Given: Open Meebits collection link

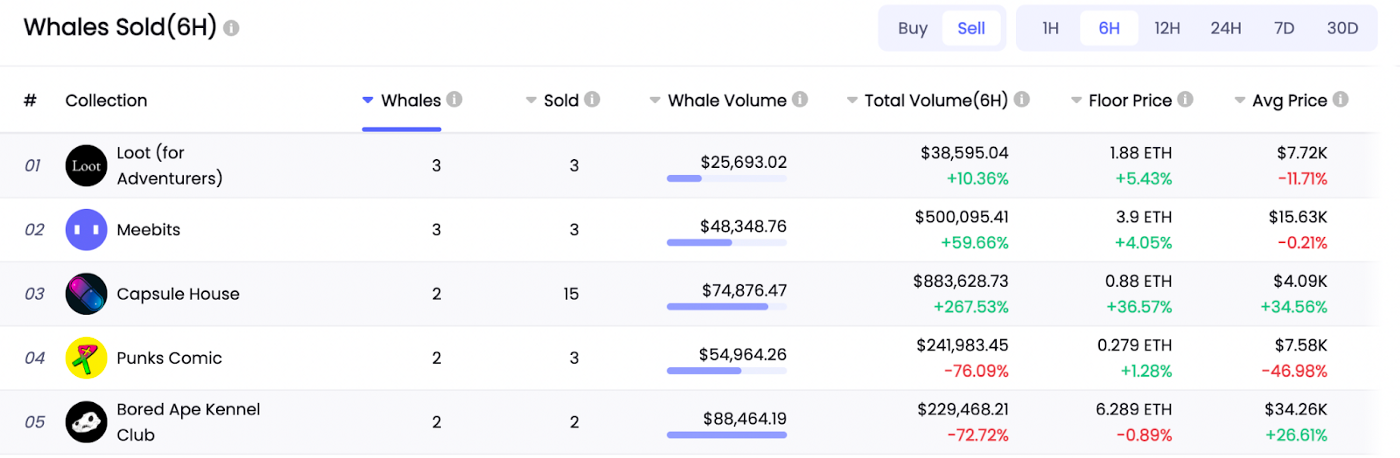Looking at the screenshot, I should [149, 230].
